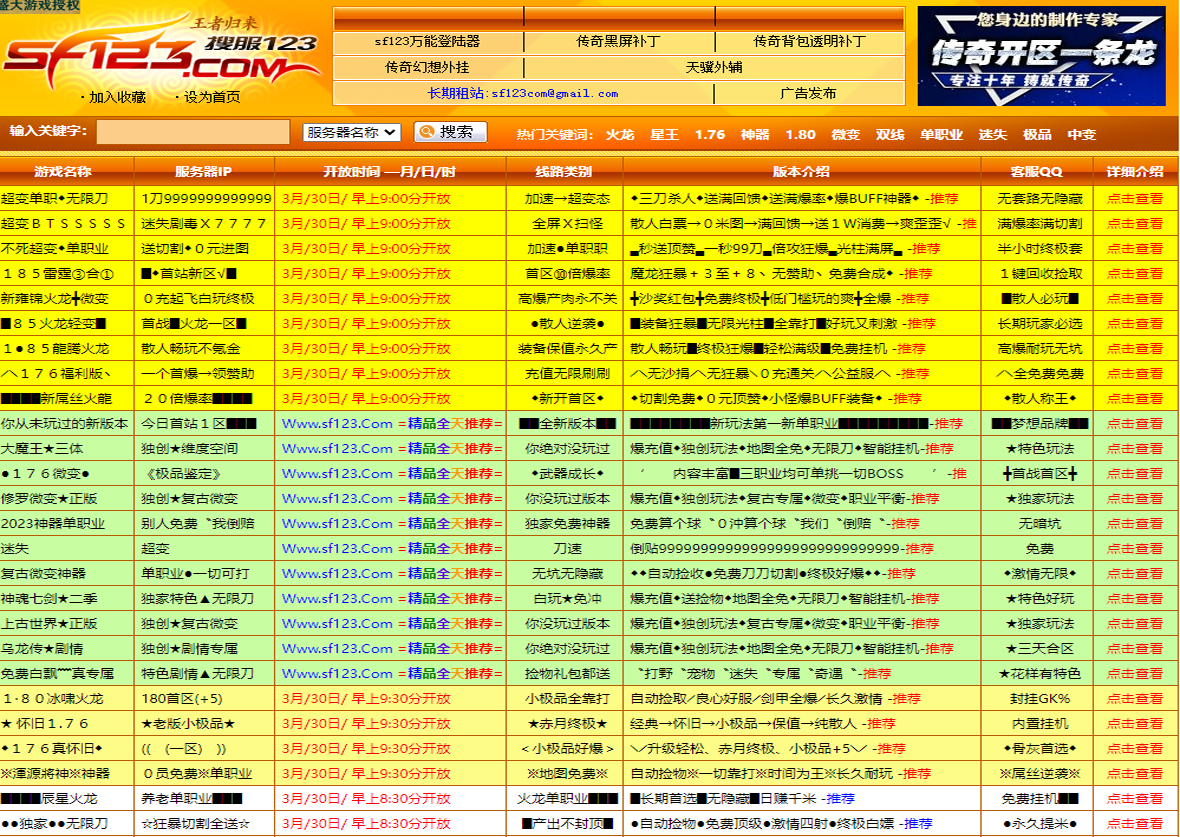
Task: Select the hot keyword 1.76
Action: [x=710, y=134]
